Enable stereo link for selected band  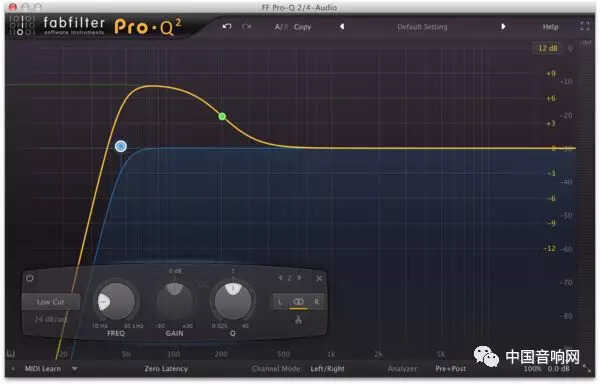(x=298, y=302)
